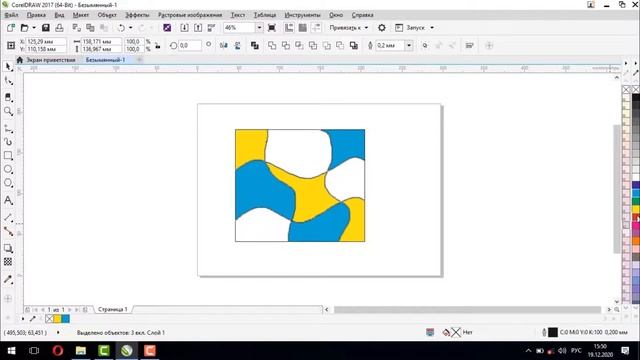Viewport: 640px width, 360px height.
Task: Go to the next page arrow
Action: pos(70,310)
